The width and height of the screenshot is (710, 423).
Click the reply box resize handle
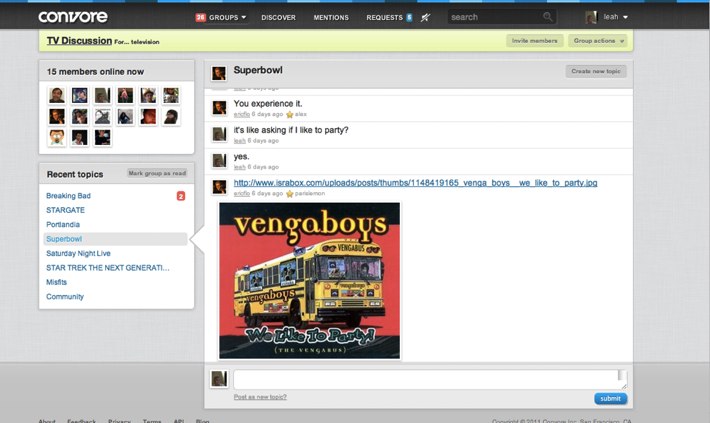tap(624, 386)
